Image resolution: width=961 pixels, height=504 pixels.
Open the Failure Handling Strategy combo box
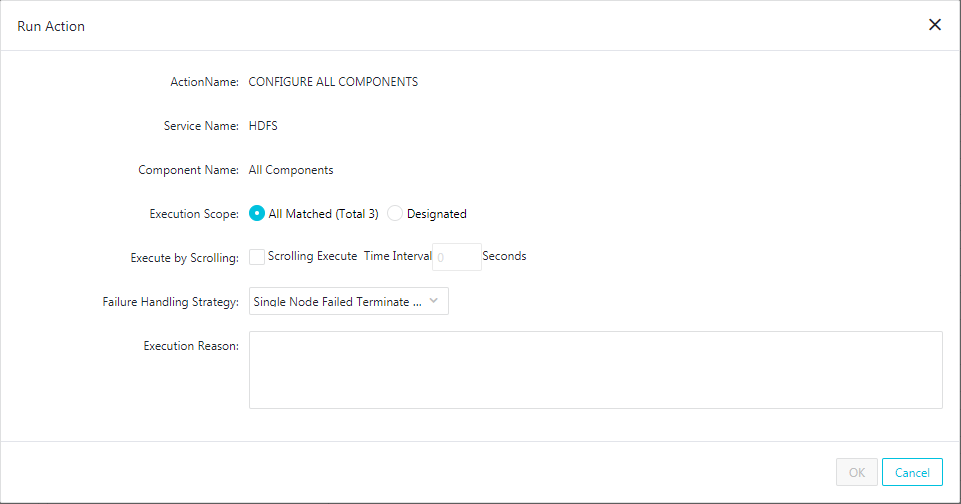pyautogui.click(x=349, y=301)
